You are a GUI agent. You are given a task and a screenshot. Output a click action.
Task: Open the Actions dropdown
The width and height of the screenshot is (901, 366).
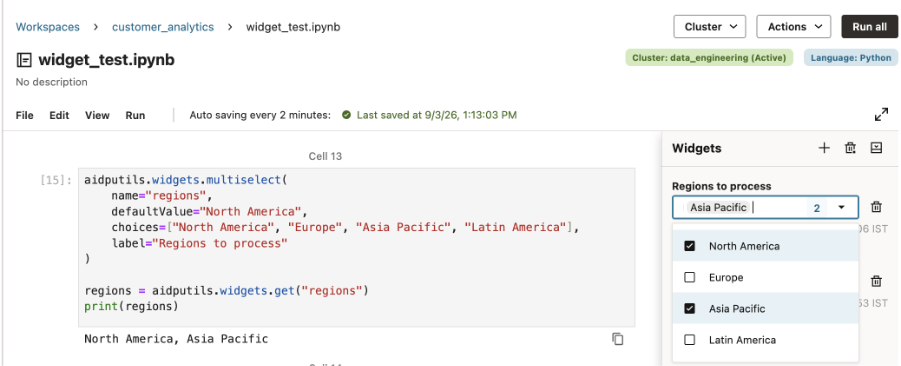pyautogui.click(x=794, y=26)
